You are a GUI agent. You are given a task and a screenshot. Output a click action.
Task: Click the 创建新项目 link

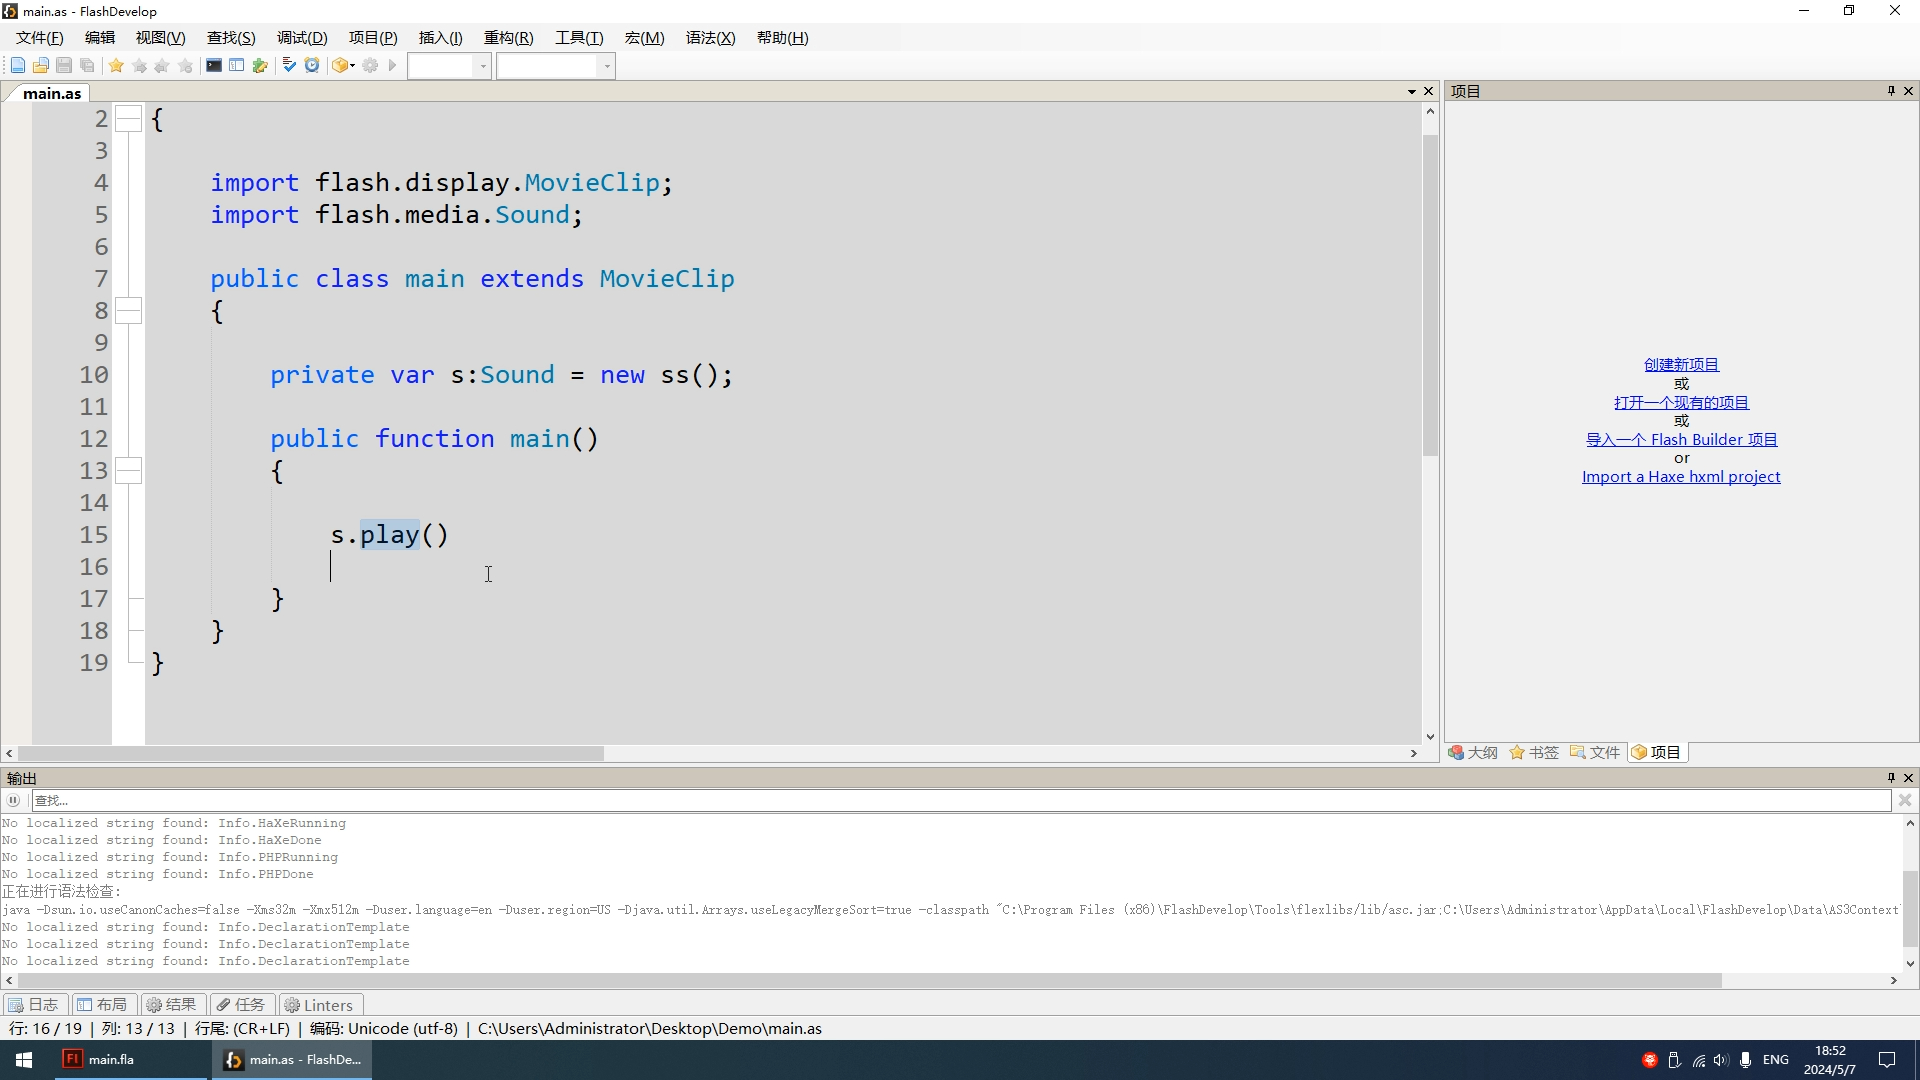pyautogui.click(x=1681, y=365)
